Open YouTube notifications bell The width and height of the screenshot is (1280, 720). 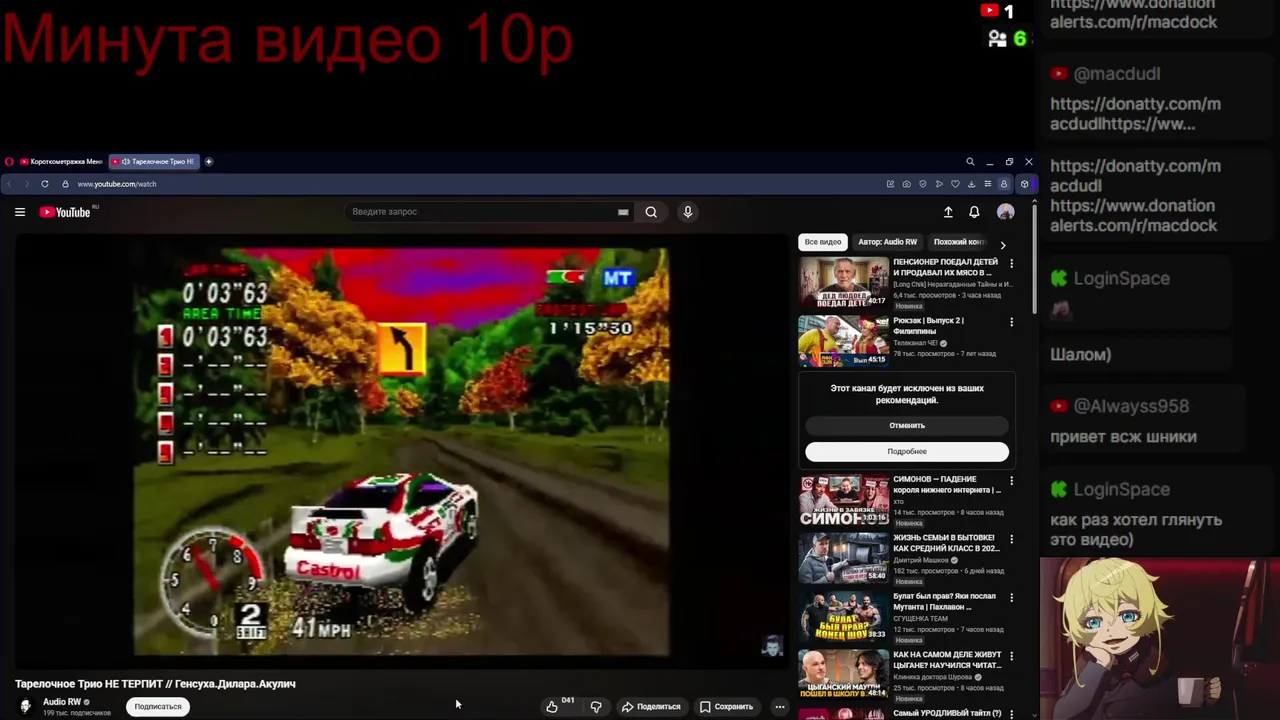coord(974,212)
